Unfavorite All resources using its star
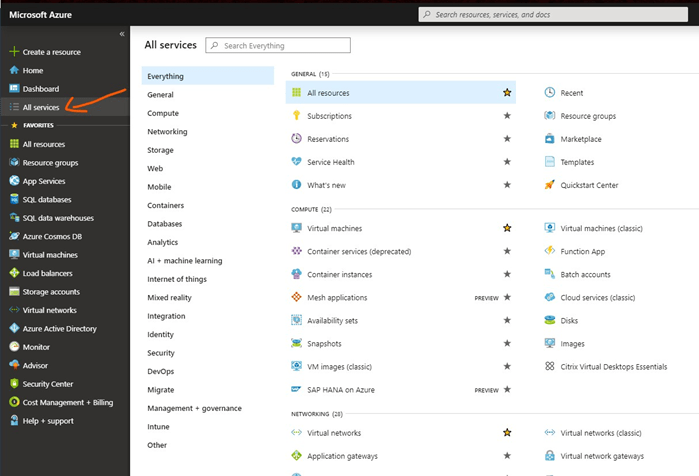 [507, 93]
